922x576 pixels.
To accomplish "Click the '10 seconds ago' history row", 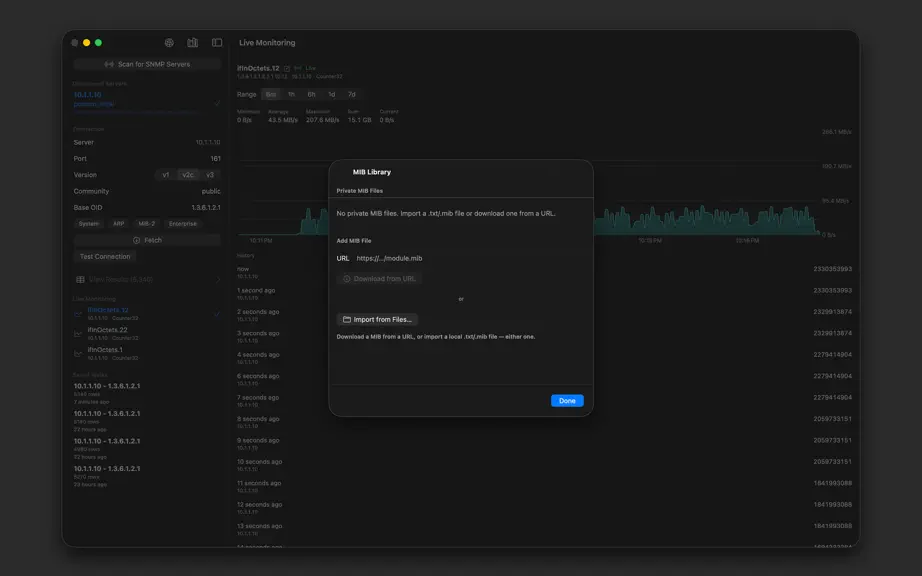I will [x=544, y=464].
